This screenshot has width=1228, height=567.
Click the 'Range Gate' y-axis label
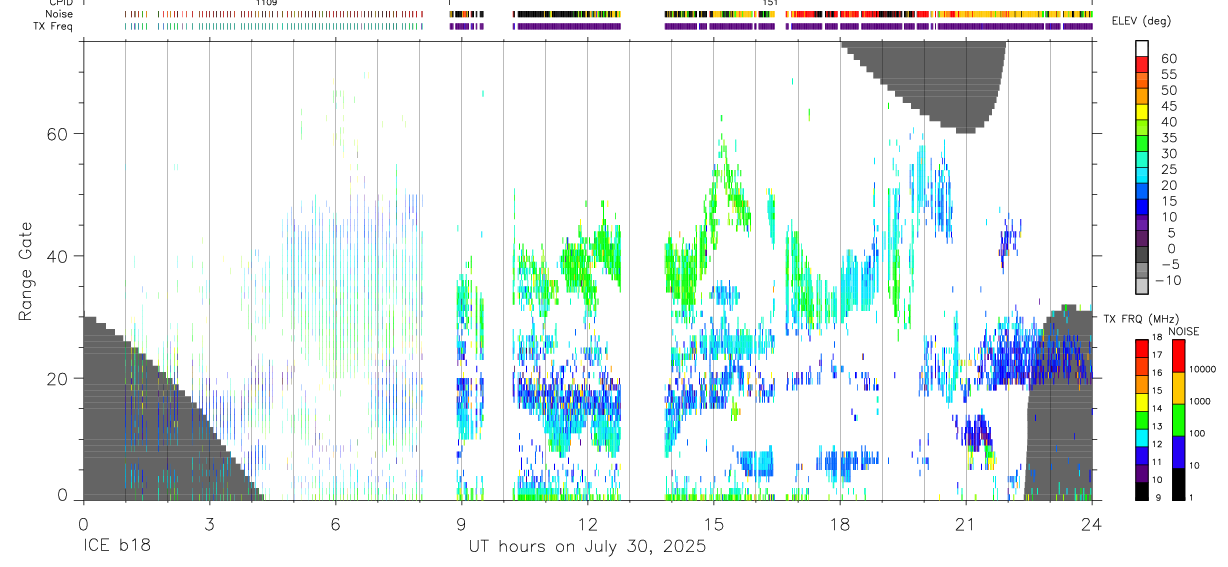point(25,271)
